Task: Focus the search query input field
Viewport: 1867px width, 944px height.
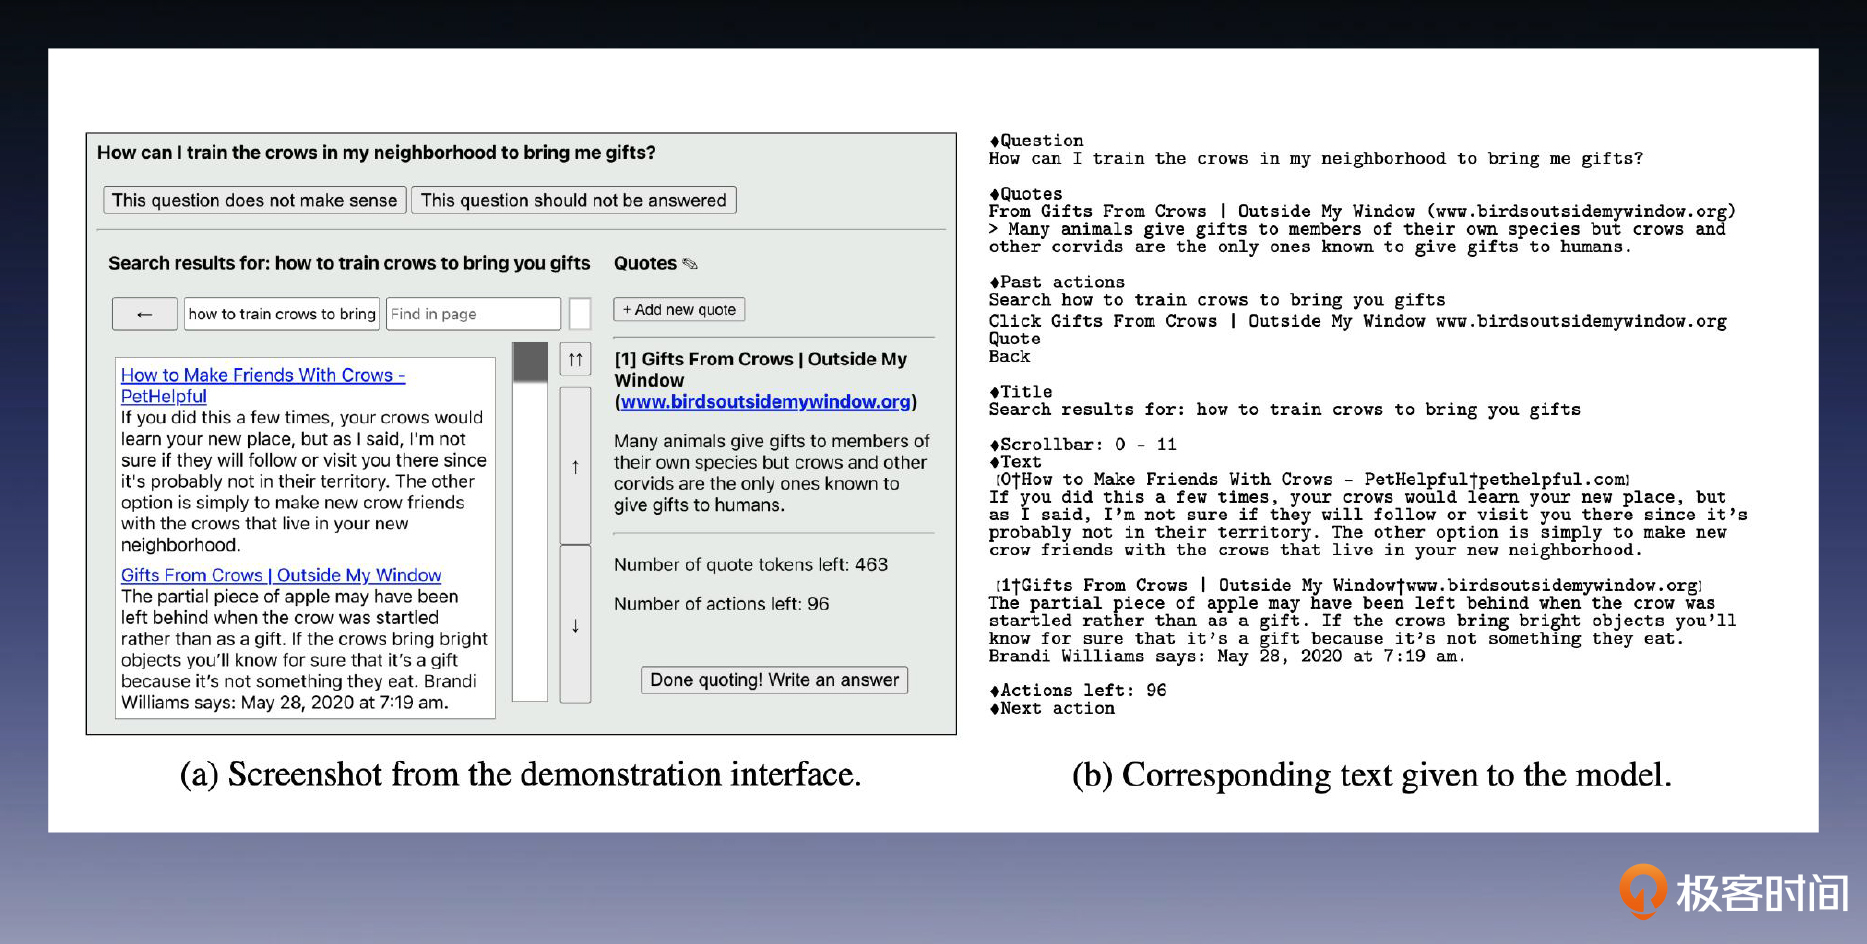Action: tap(282, 314)
